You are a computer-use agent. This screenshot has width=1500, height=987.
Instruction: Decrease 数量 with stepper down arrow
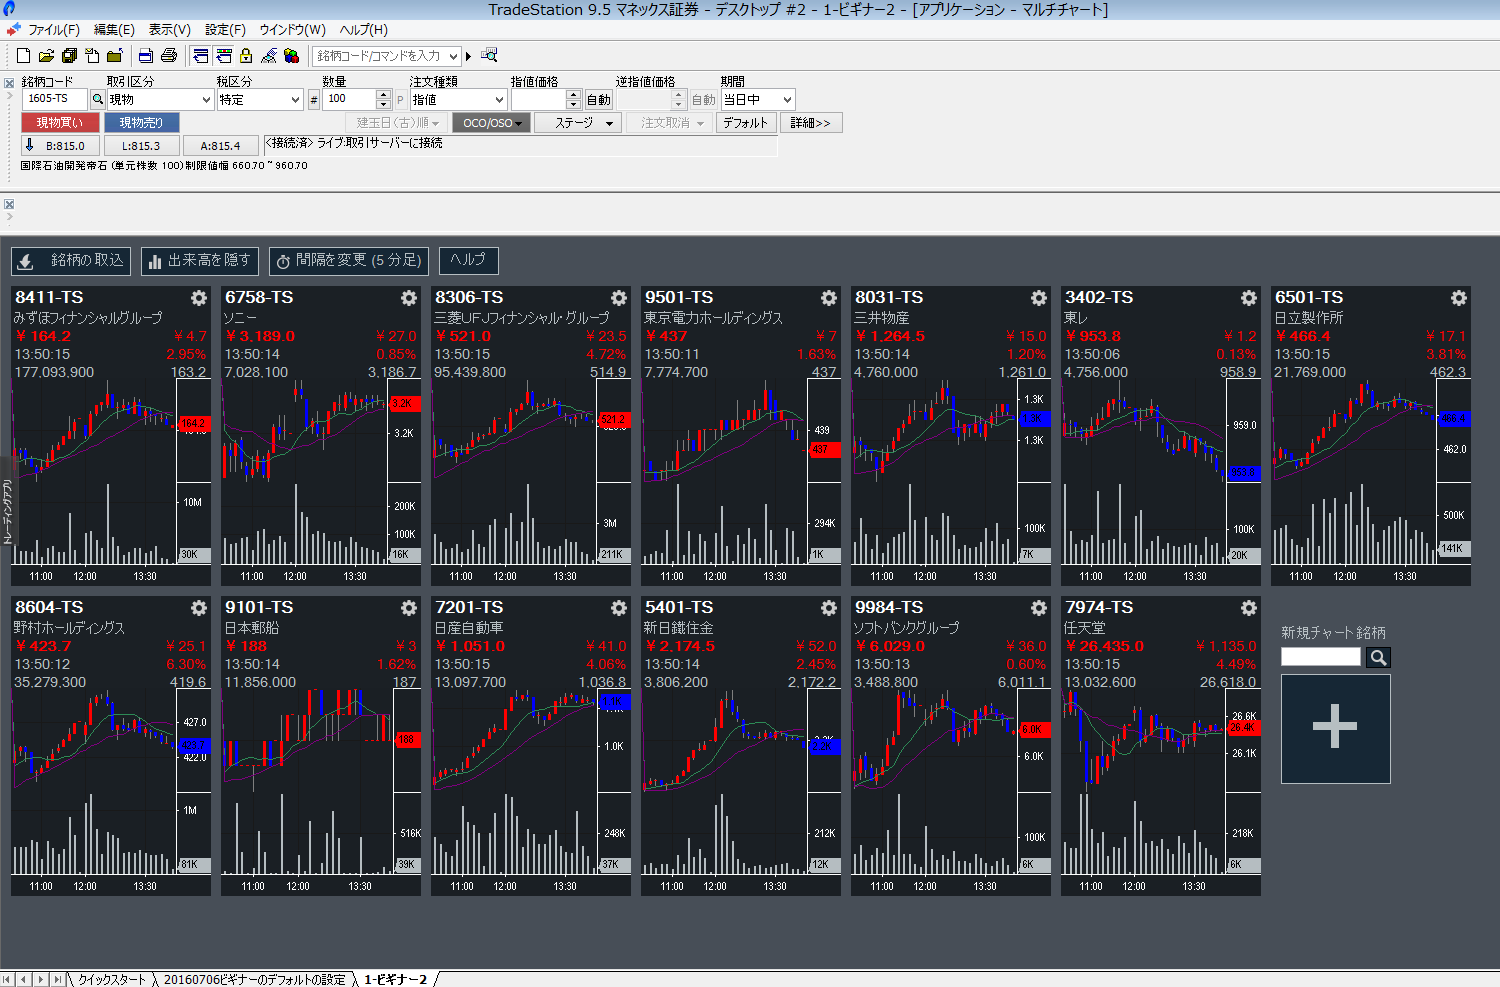[x=383, y=104]
